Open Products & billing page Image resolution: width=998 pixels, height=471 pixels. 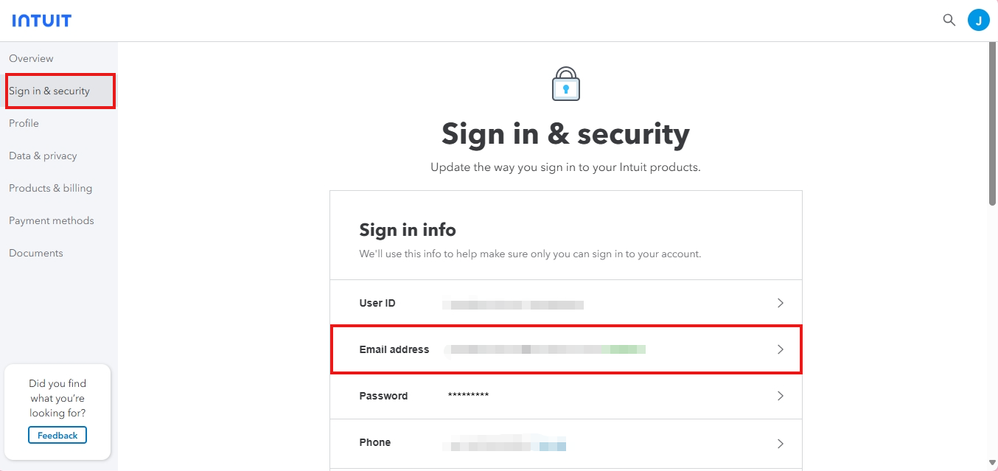(x=50, y=188)
